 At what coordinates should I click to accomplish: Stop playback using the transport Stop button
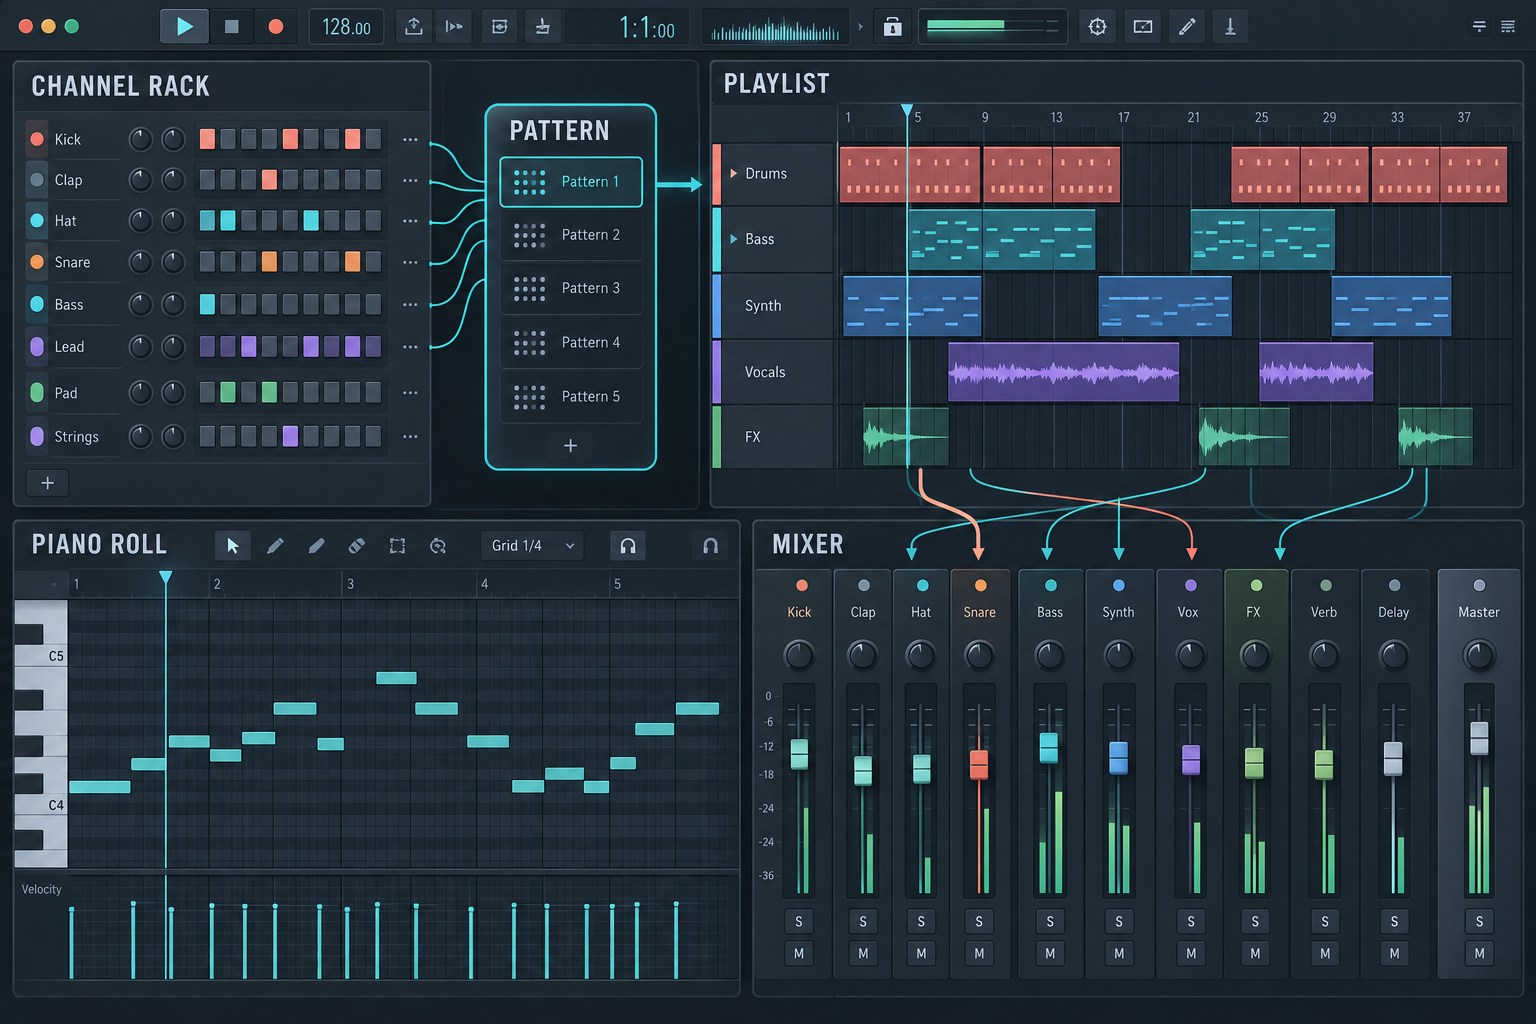point(231,27)
